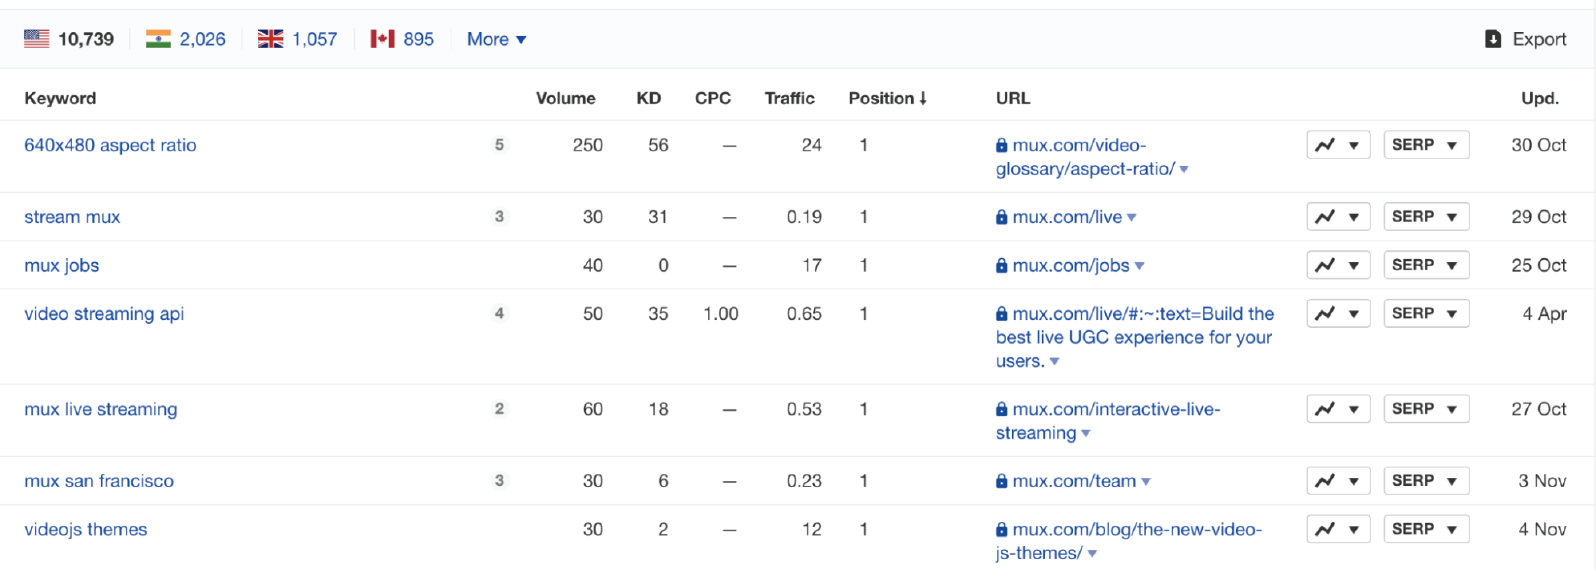Open mux.com/live URL link
The image size is (1596, 571).
click(1067, 217)
